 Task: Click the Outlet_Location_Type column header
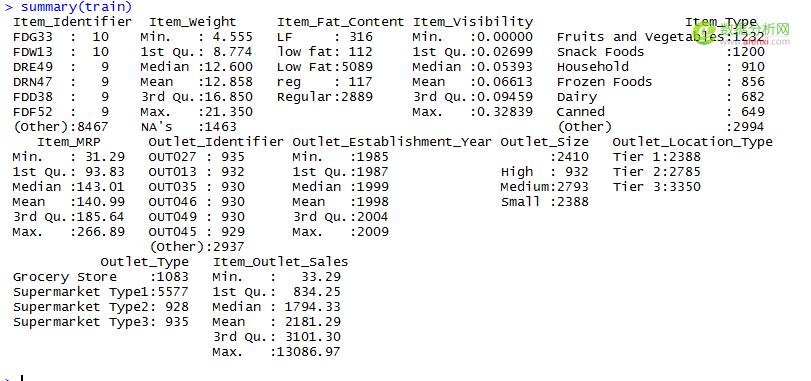tap(693, 142)
